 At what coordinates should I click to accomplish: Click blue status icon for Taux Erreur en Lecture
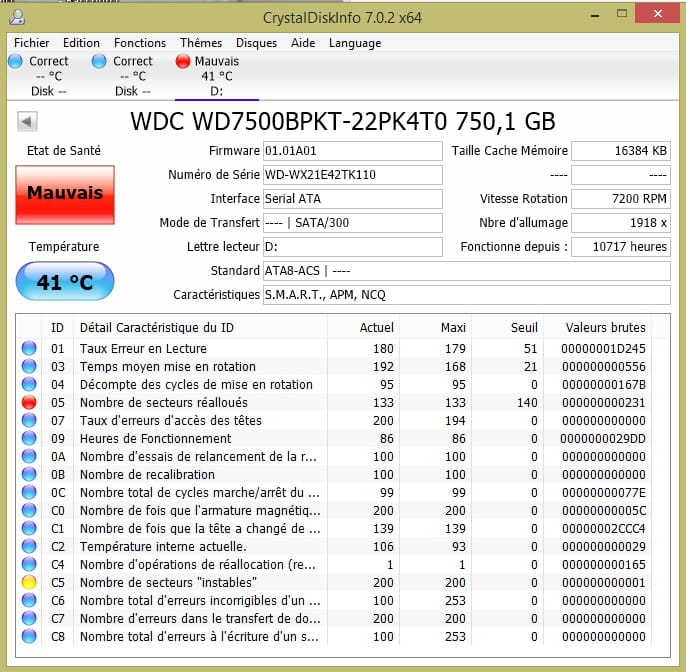(29, 348)
